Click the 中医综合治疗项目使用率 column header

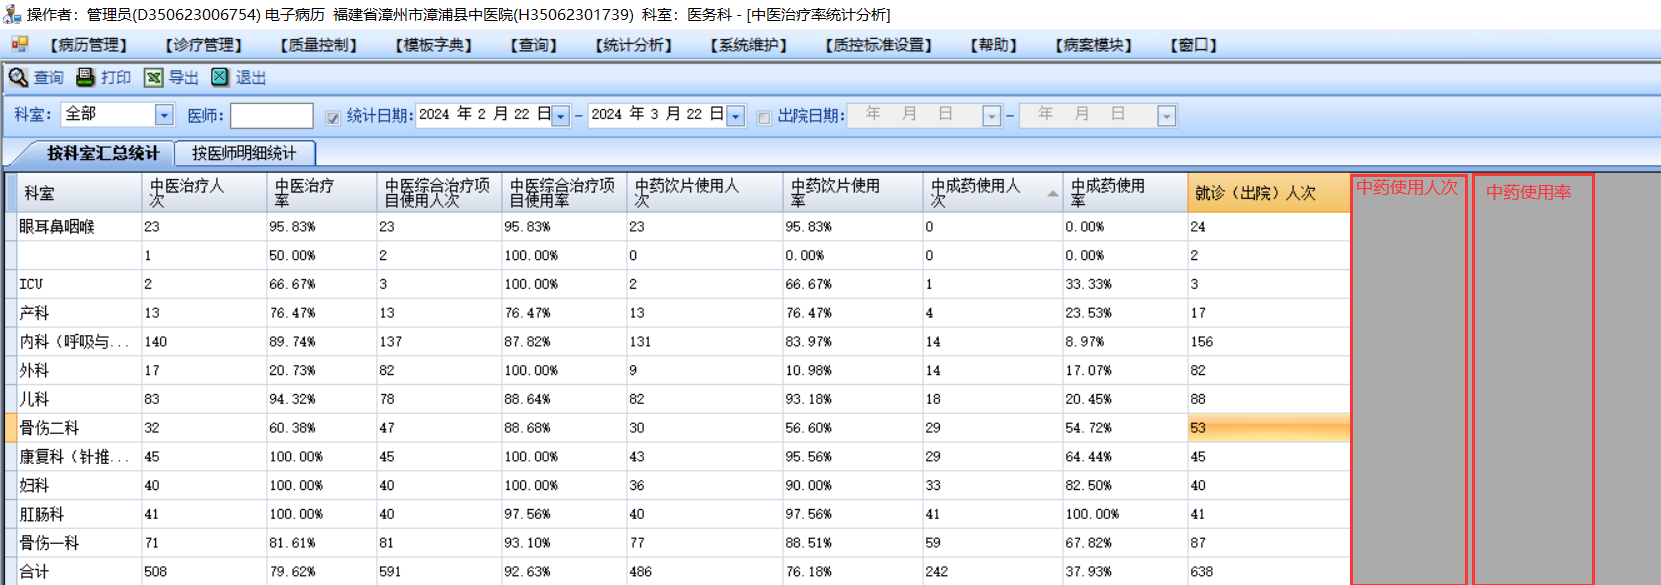coord(565,192)
